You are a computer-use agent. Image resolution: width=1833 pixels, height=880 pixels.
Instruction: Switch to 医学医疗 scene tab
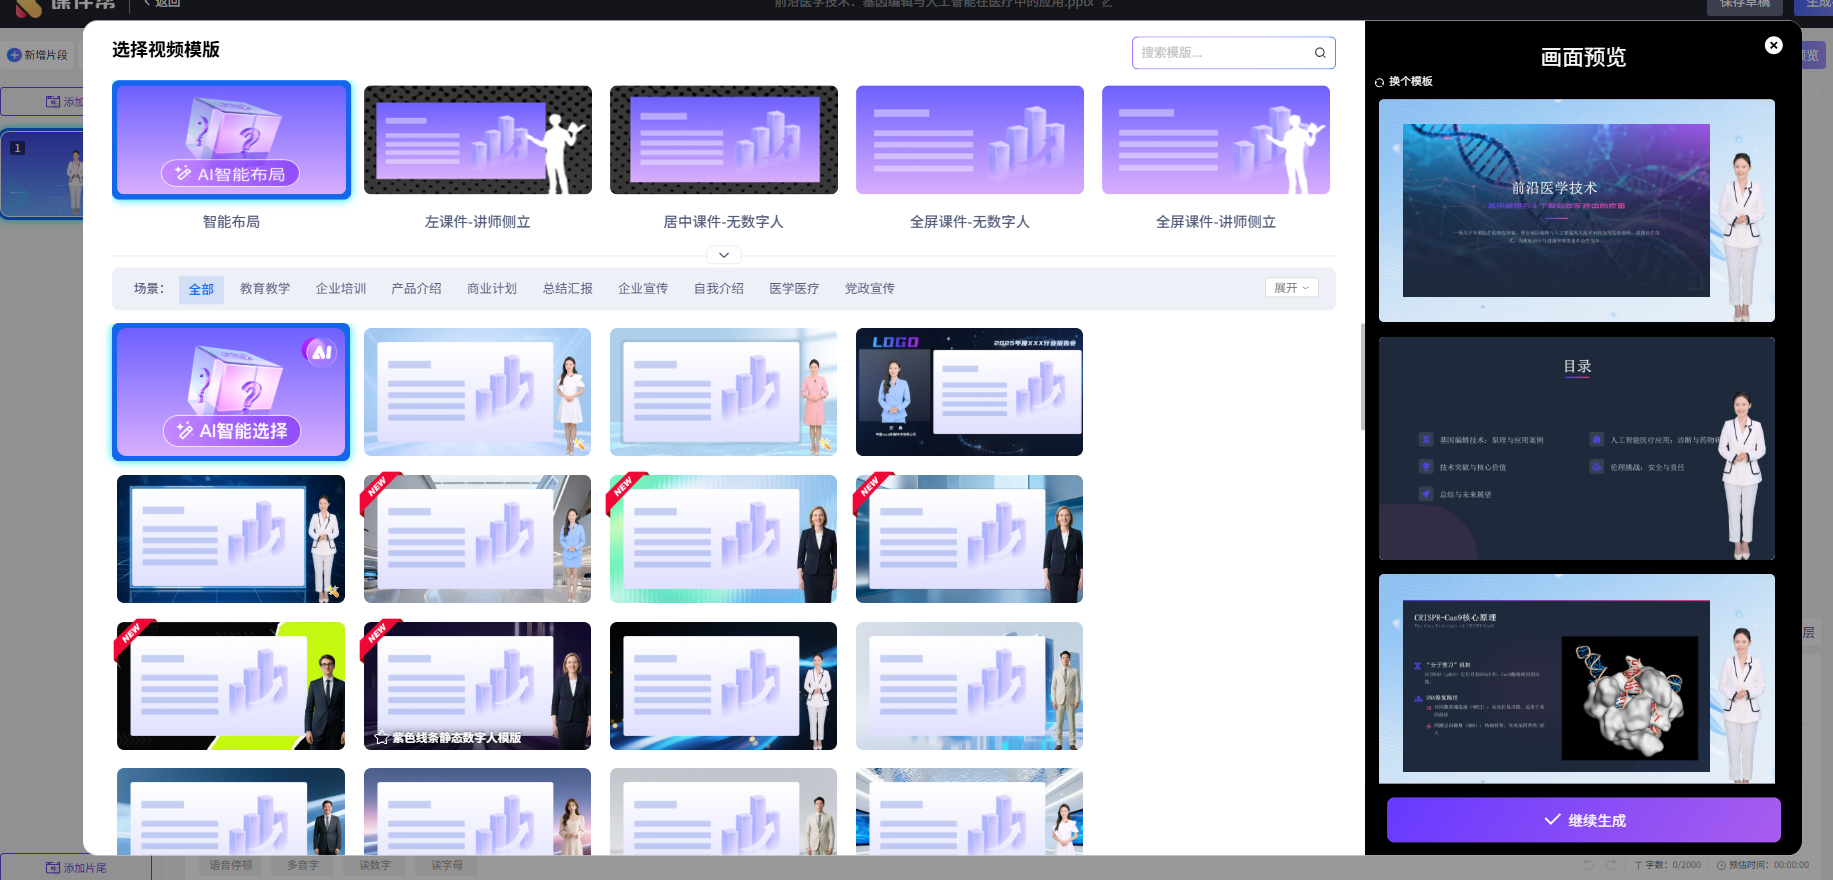[x=793, y=289]
